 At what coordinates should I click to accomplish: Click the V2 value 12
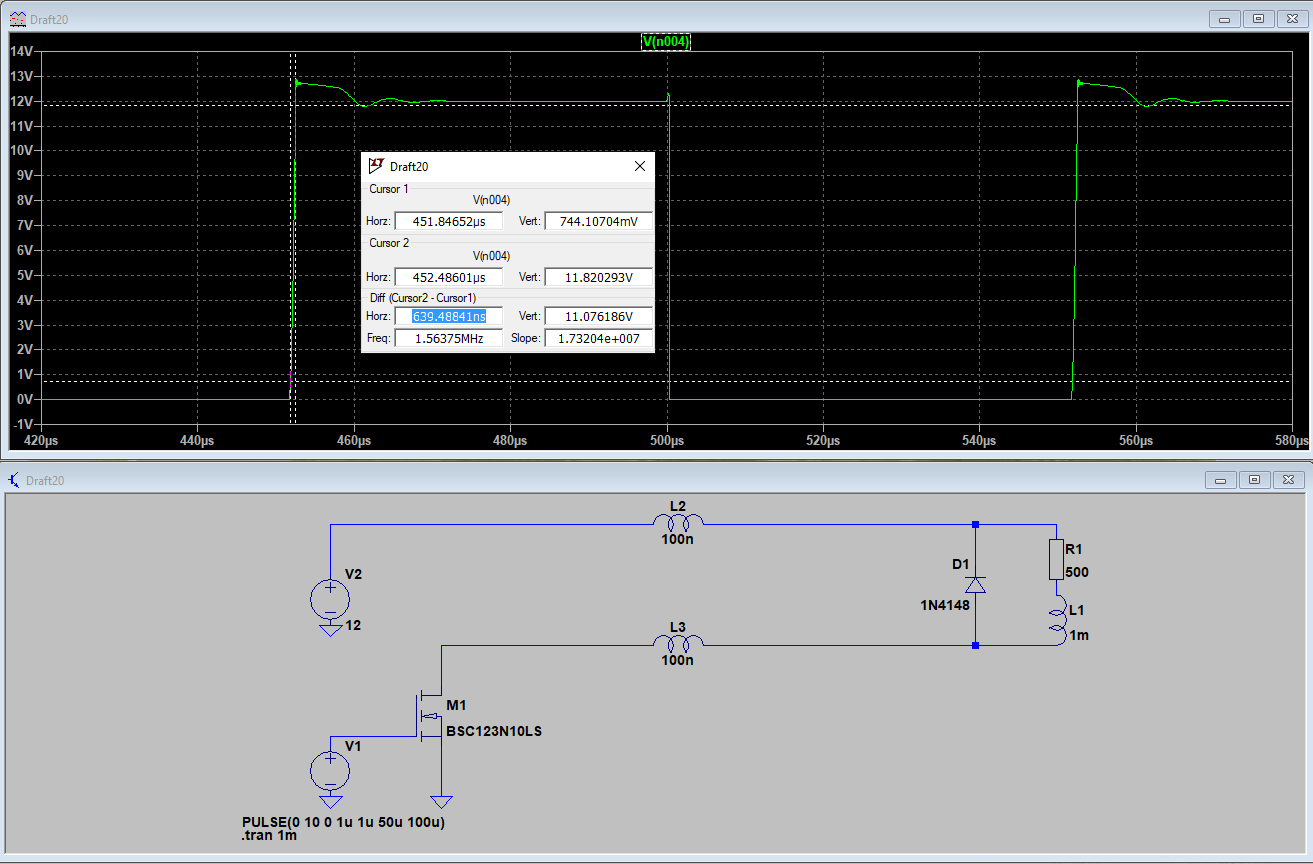(353, 625)
